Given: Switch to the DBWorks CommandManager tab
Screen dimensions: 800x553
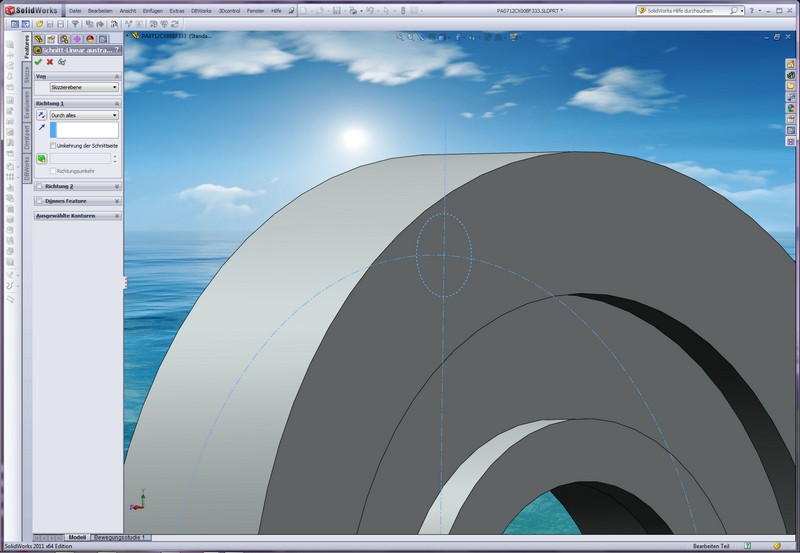Looking at the screenshot, I should (x=27, y=168).
